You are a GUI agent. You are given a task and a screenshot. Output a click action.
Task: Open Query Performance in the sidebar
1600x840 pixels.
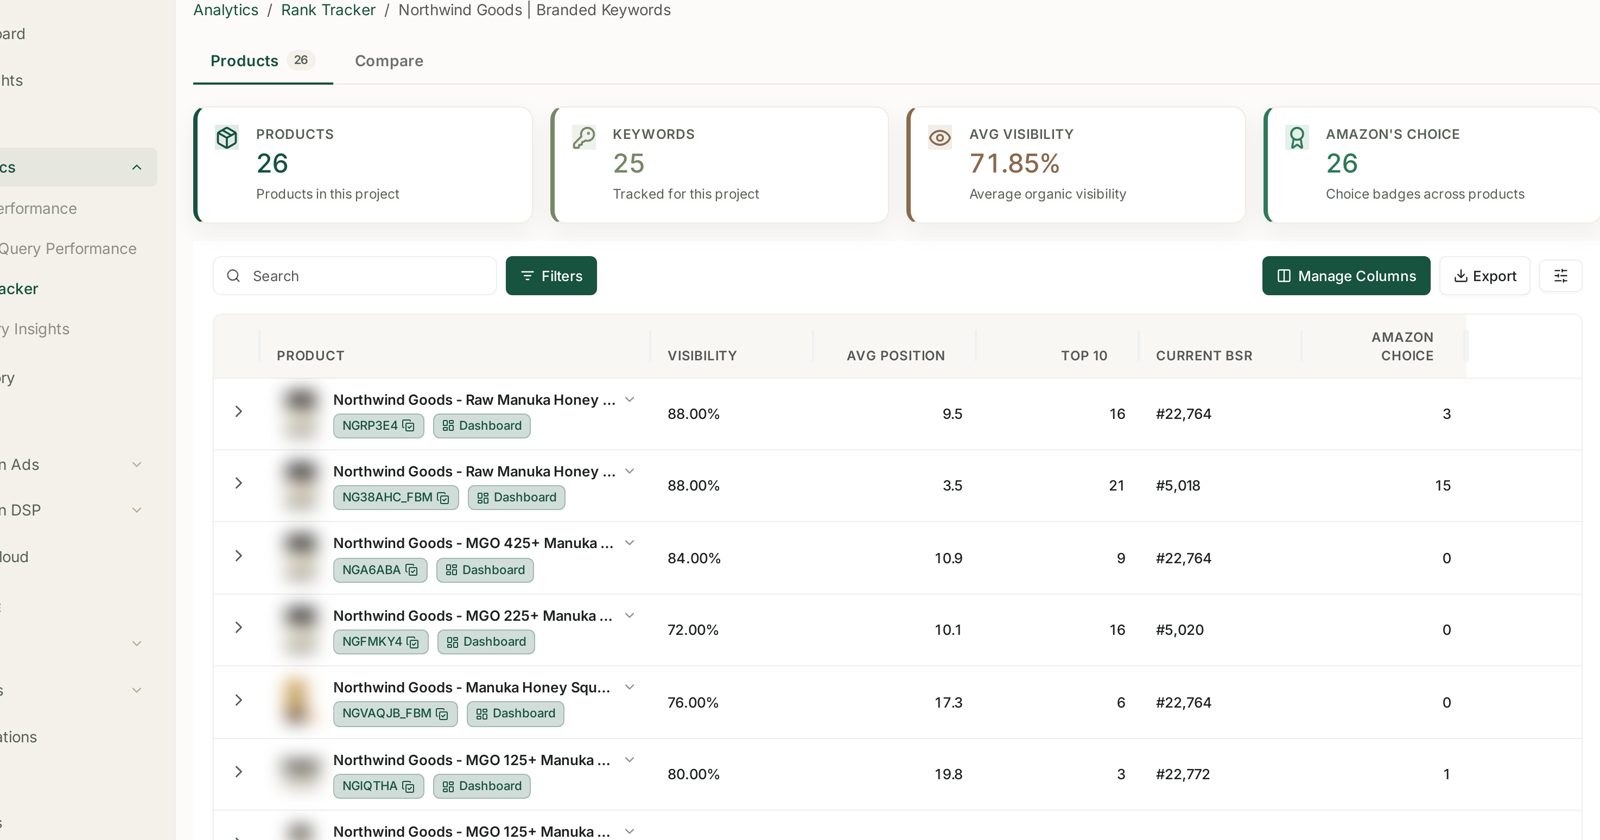pos(68,249)
